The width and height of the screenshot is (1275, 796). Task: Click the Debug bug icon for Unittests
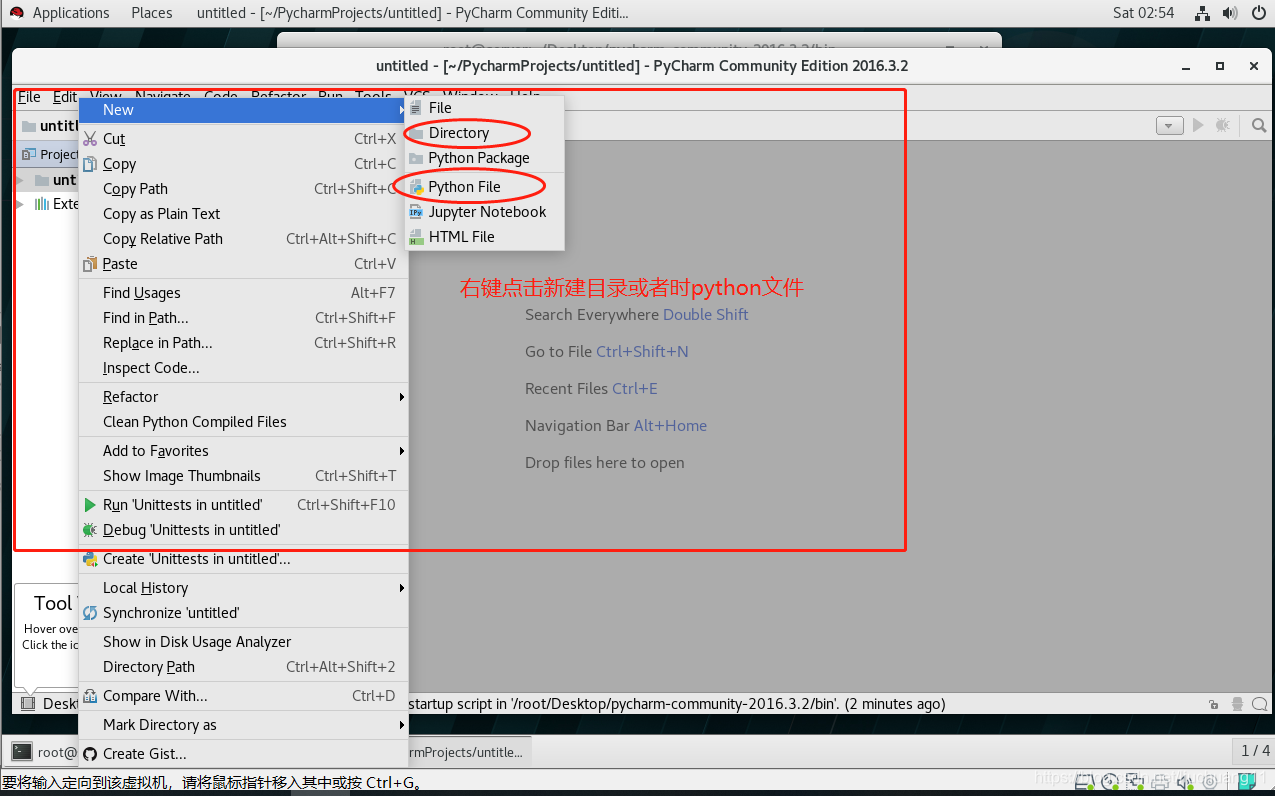(x=90, y=530)
